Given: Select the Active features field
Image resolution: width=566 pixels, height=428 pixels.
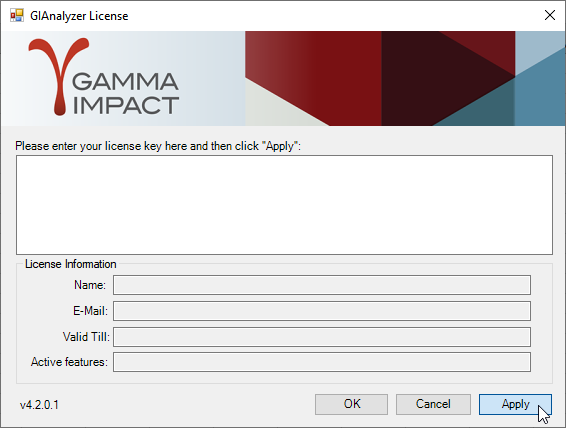Looking at the screenshot, I should tap(322, 362).
